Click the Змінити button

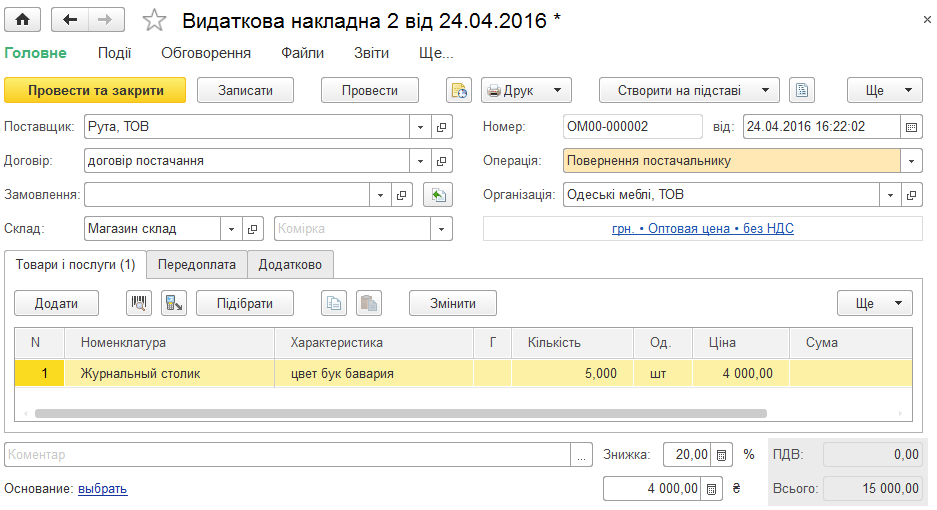click(453, 303)
